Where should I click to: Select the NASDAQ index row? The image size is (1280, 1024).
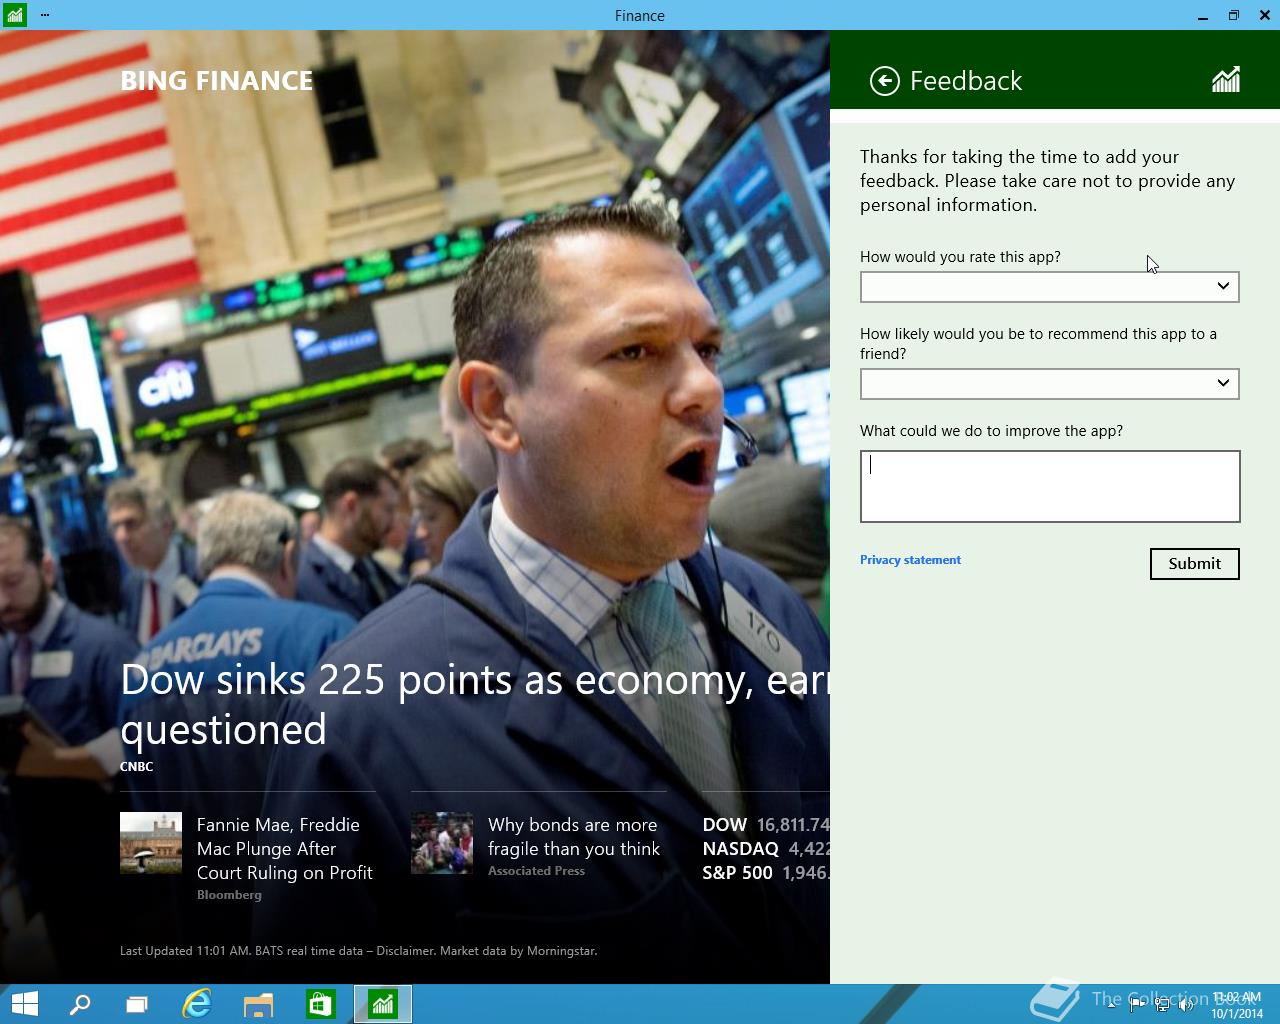point(766,849)
